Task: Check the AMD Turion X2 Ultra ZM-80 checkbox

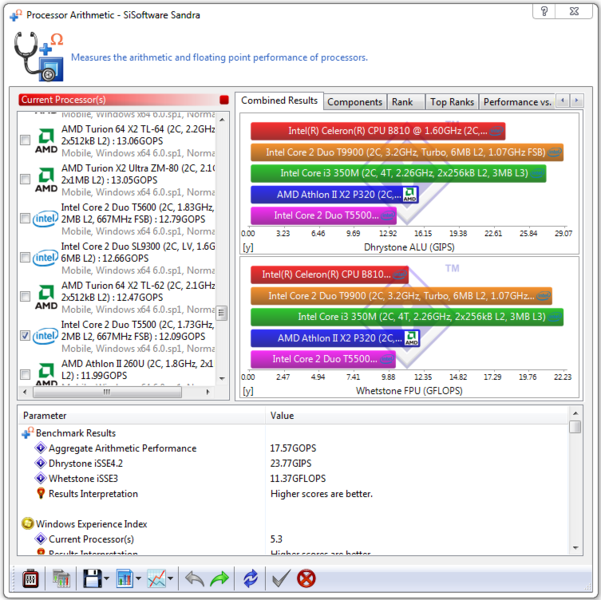Action: click(25, 179)
